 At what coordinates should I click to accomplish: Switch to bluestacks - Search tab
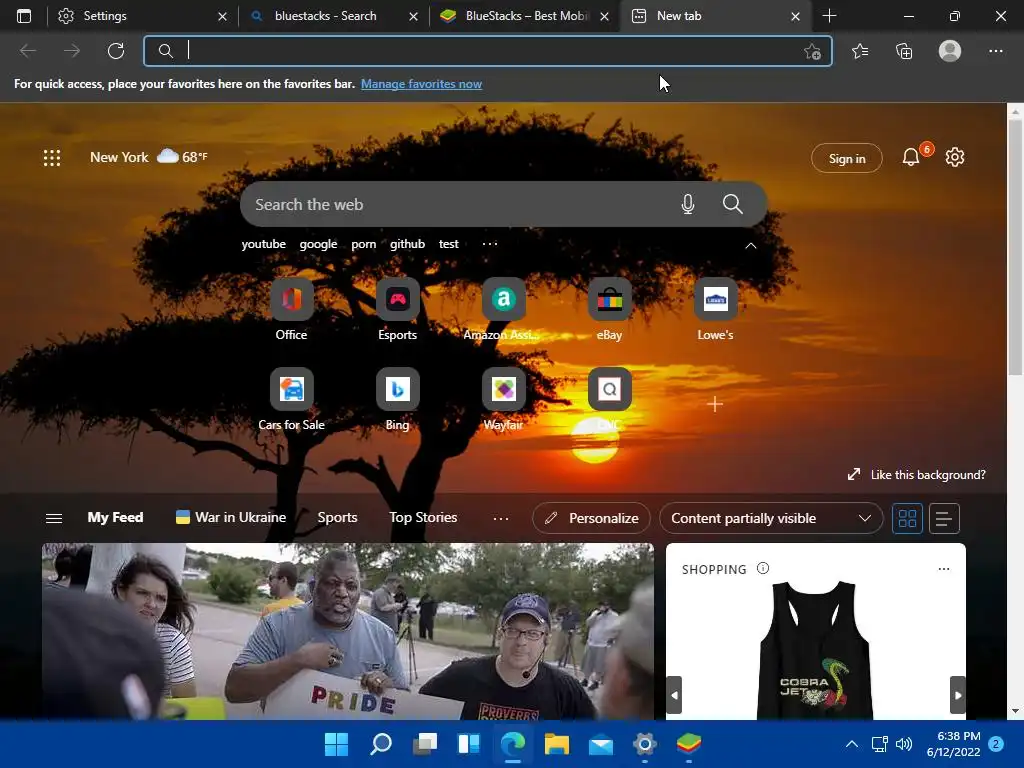pyautogui.click(x=334, y=16)
